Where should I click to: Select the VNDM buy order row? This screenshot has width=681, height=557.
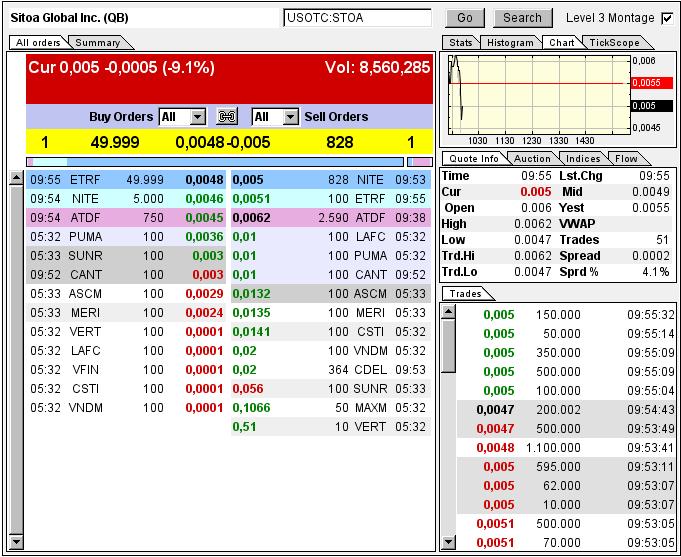pos(126,408)
